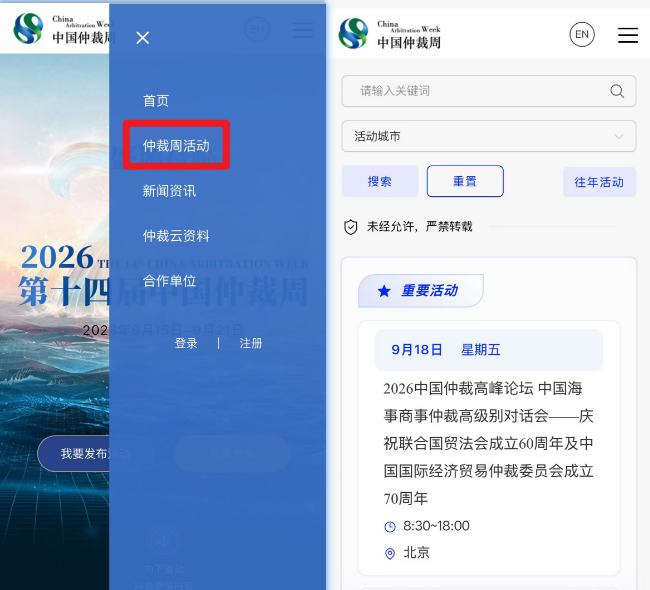Screen dimensions: 650x590
Task: Open the 2026中国仲裁高峰论坛 event title
Action: point(489,443)
